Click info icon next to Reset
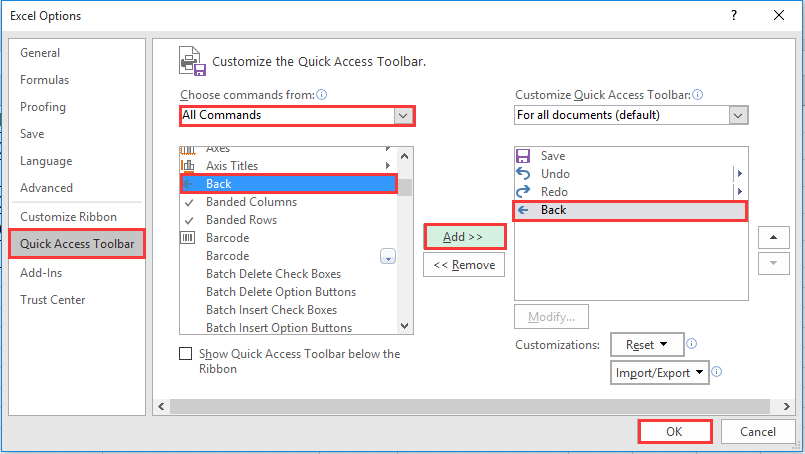 point(692,344)
